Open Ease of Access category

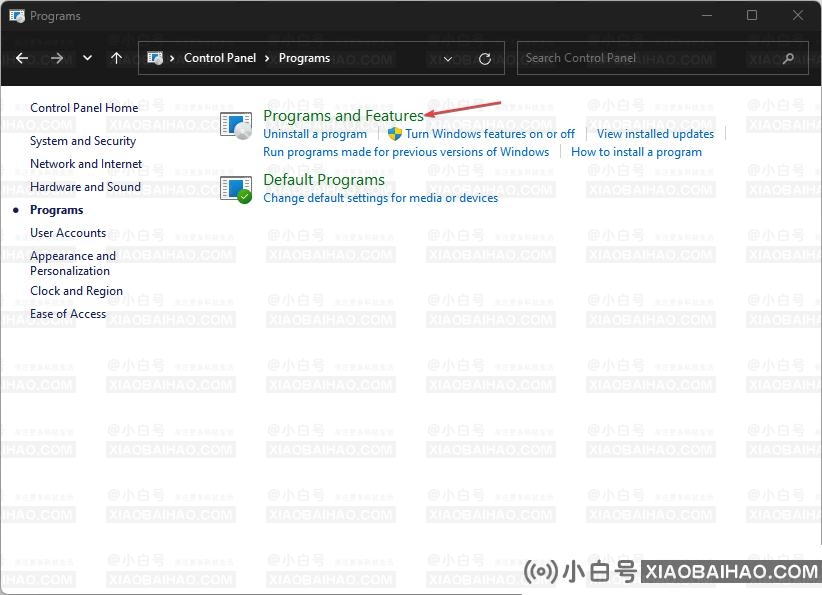click(x=68, y=314)
